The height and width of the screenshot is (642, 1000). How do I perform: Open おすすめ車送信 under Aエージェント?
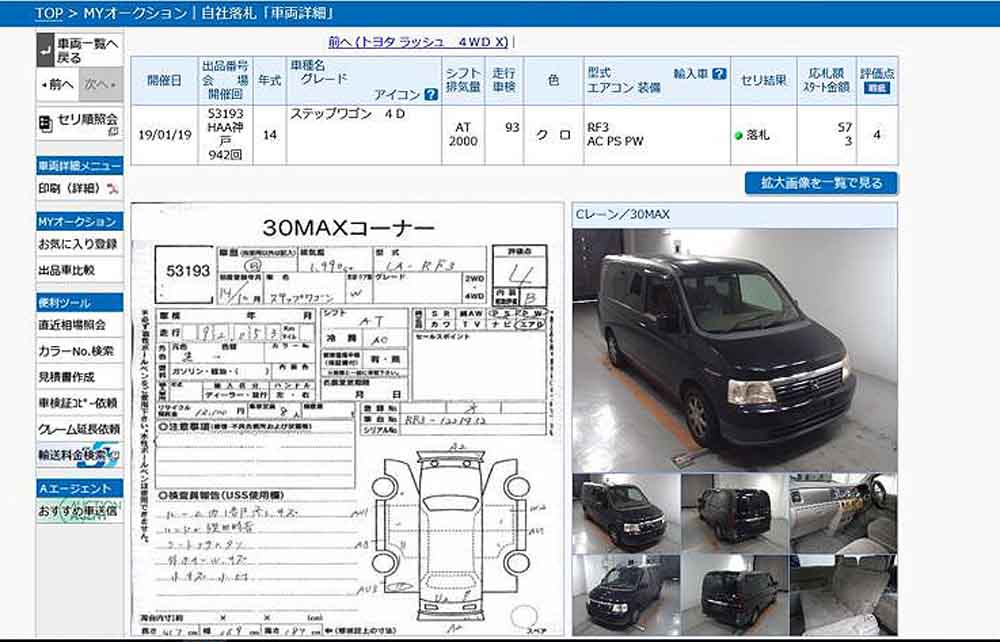point(80,511)
